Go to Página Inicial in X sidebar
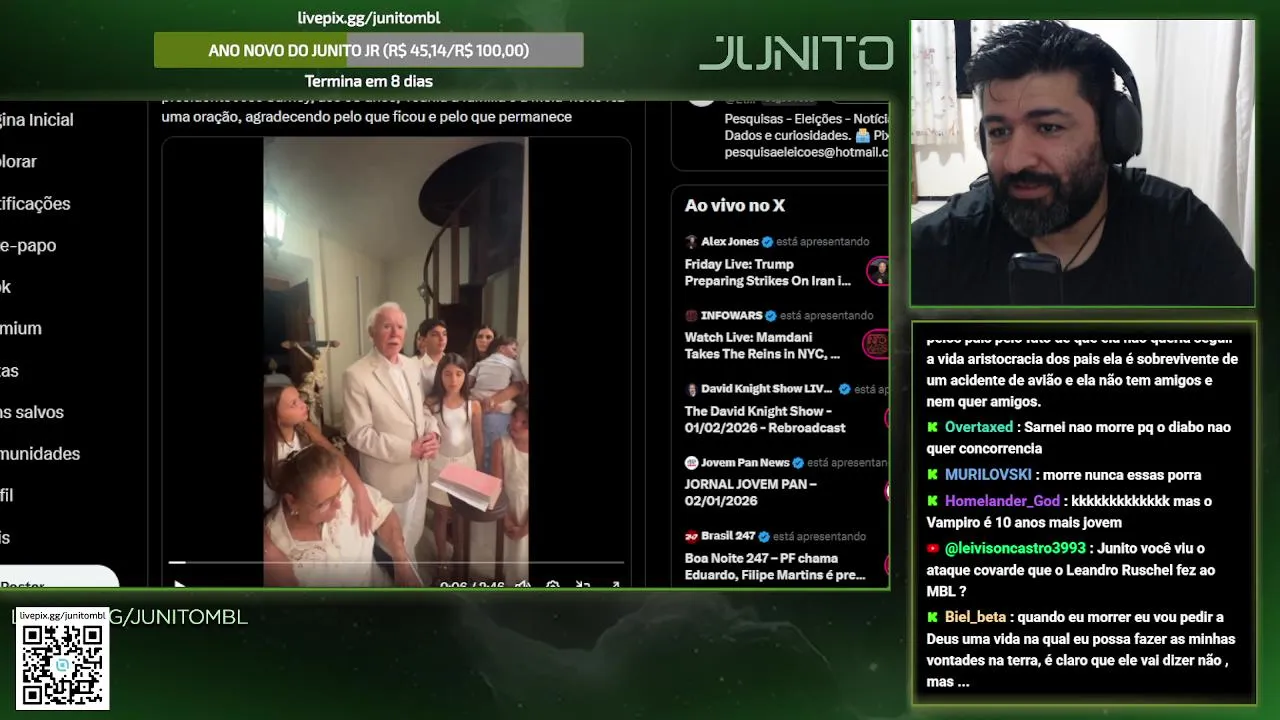Viewport: 1280px width, 720px height. pos(37,120)
